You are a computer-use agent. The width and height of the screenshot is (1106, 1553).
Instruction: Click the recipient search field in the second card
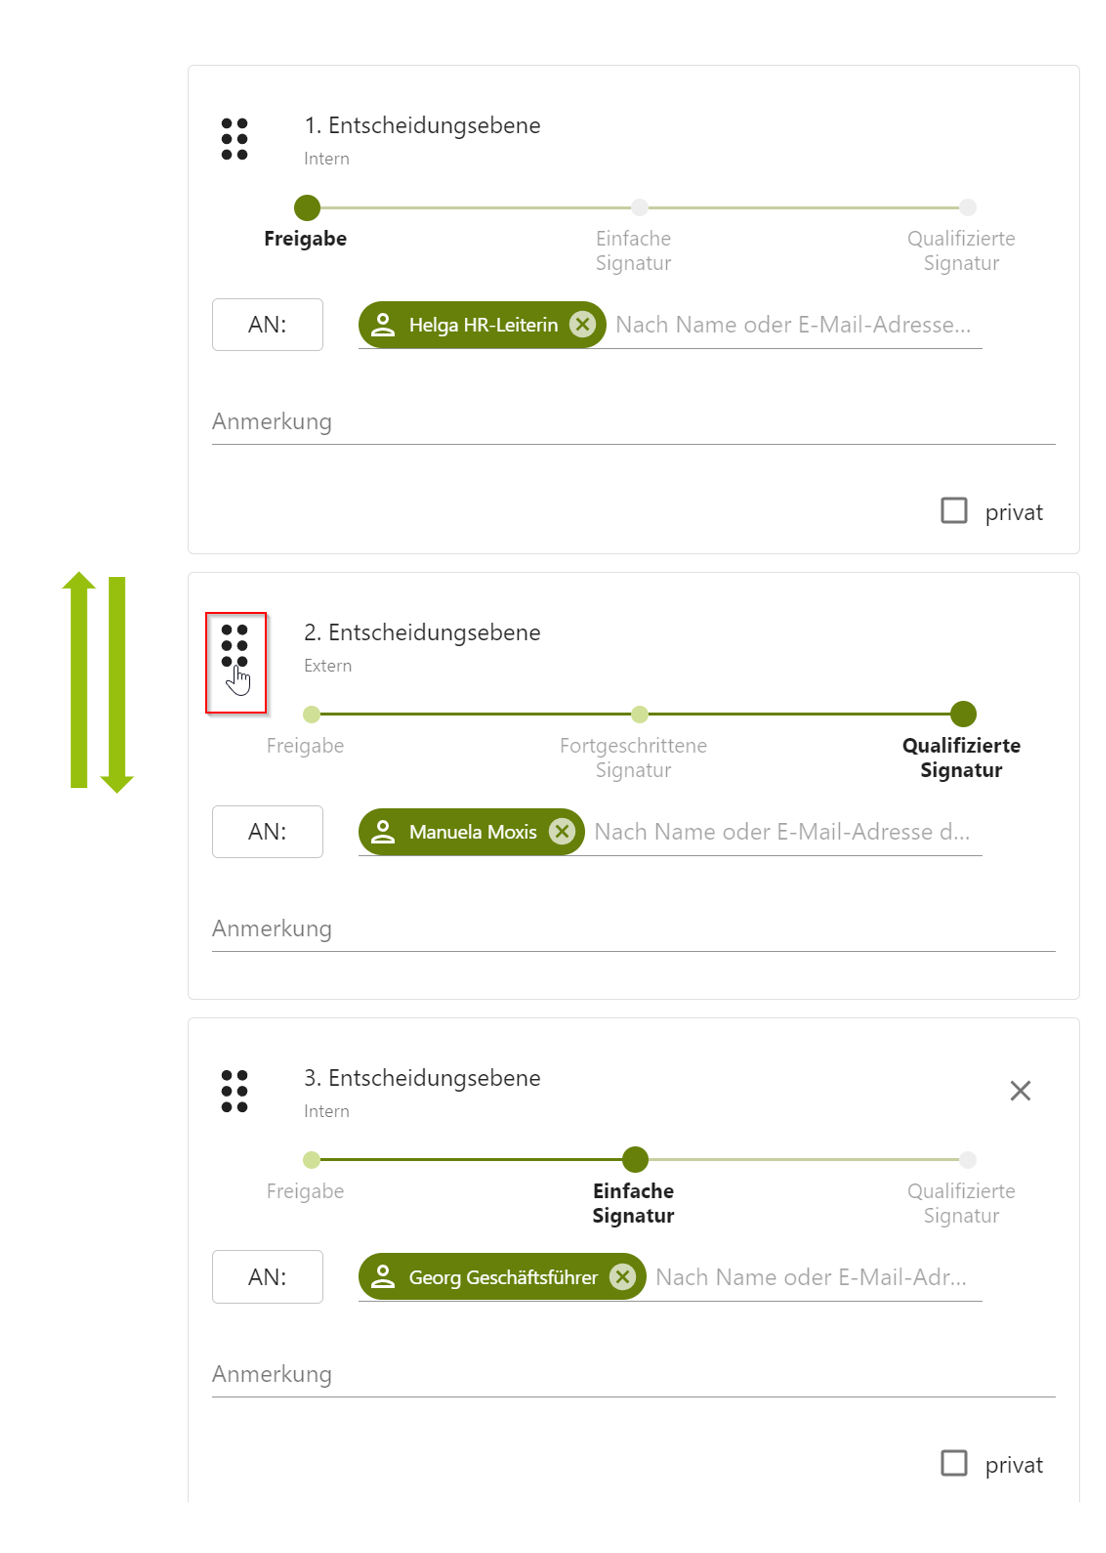[780, 831]
